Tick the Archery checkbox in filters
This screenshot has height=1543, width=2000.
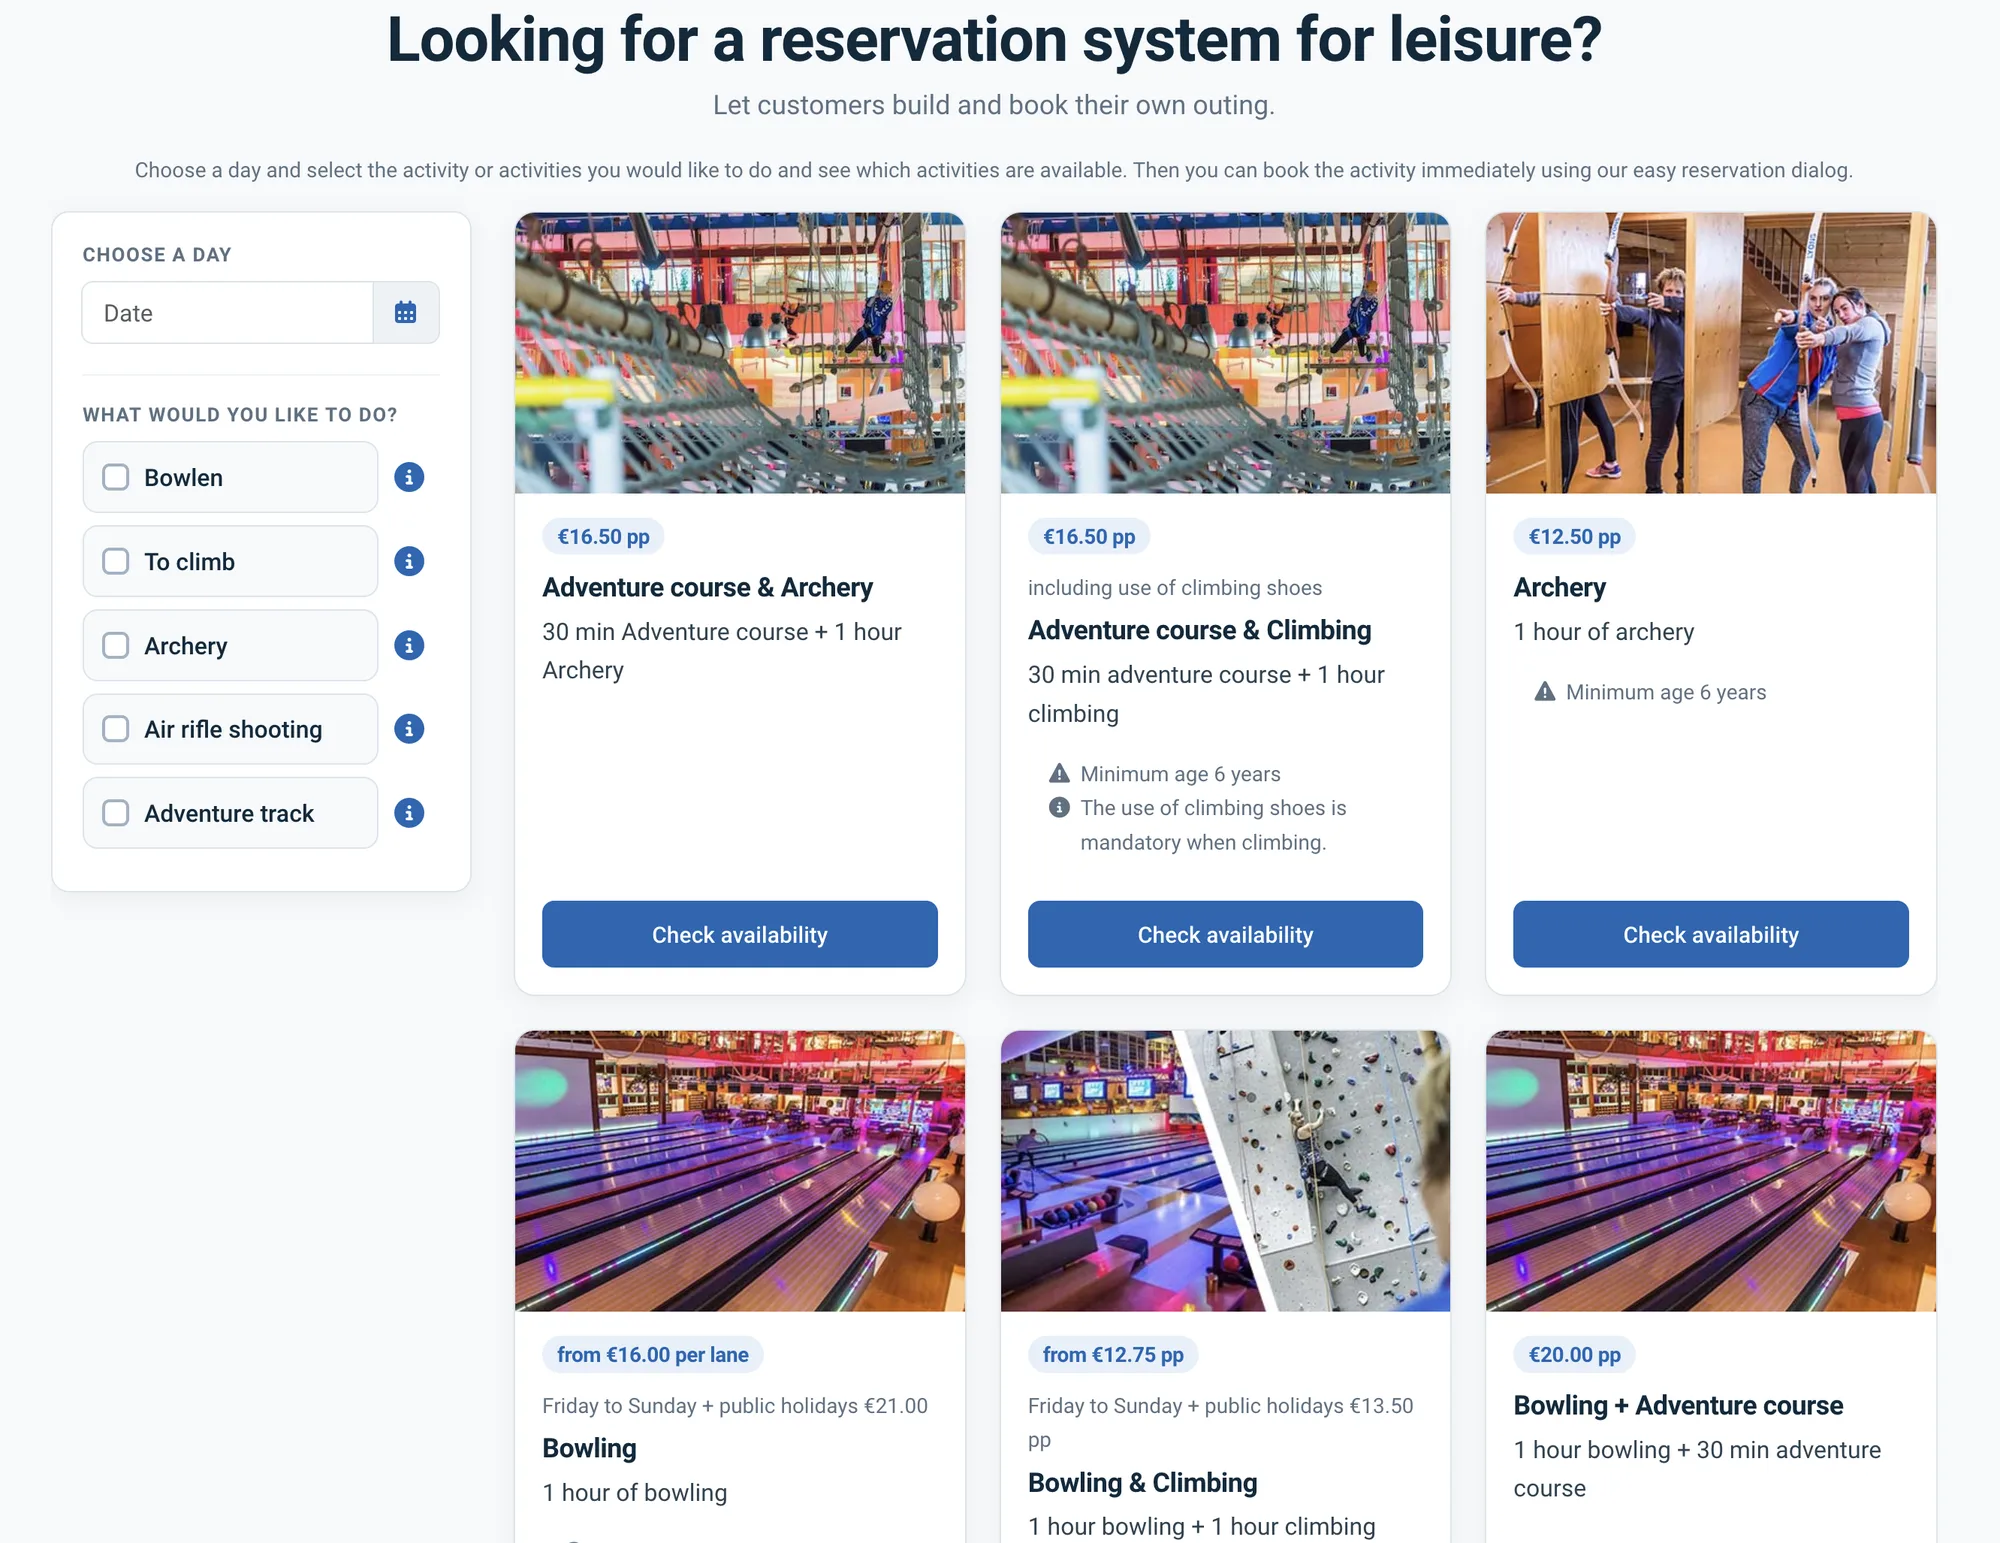point(116,645)
